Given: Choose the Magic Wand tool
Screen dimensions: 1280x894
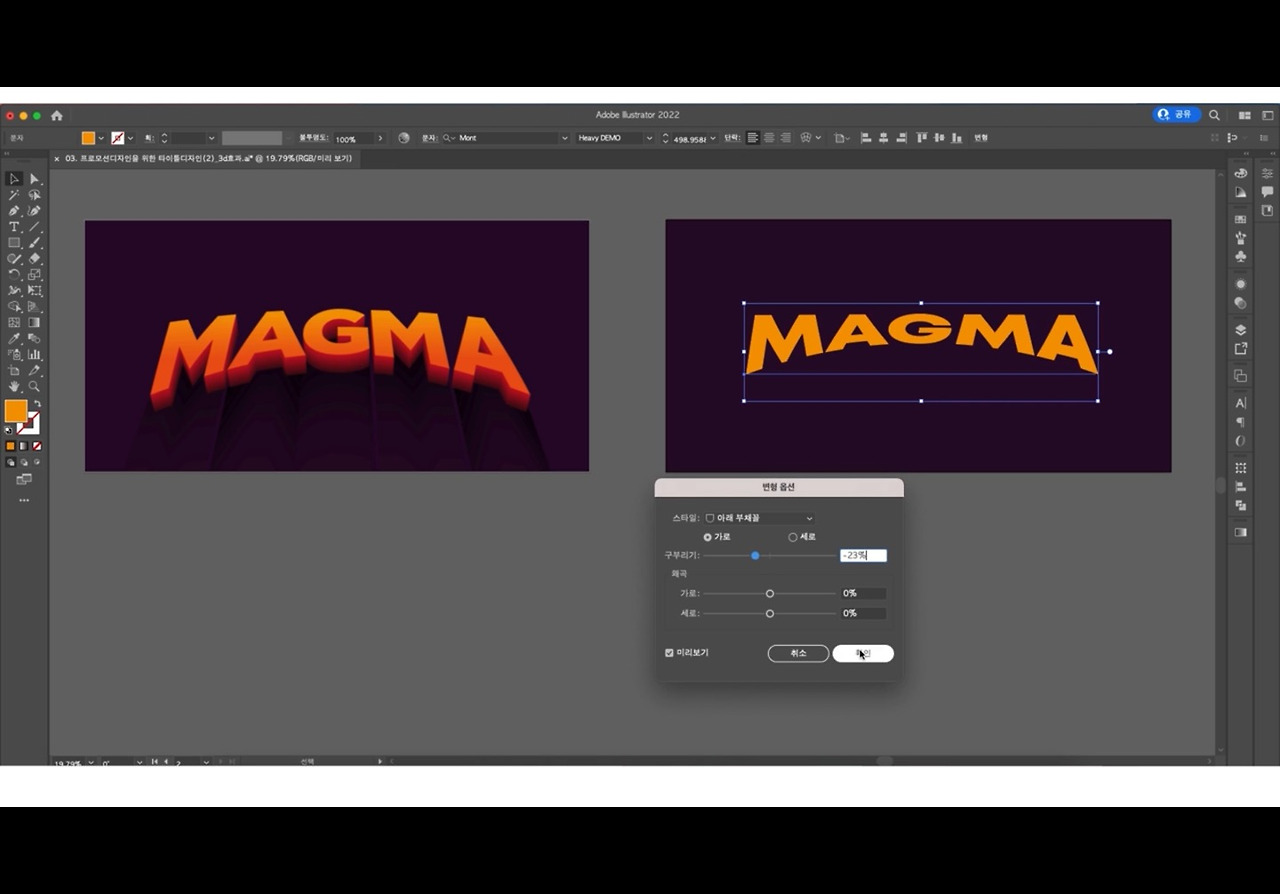Looking at the screenshot, I should [x=14, y=195].
